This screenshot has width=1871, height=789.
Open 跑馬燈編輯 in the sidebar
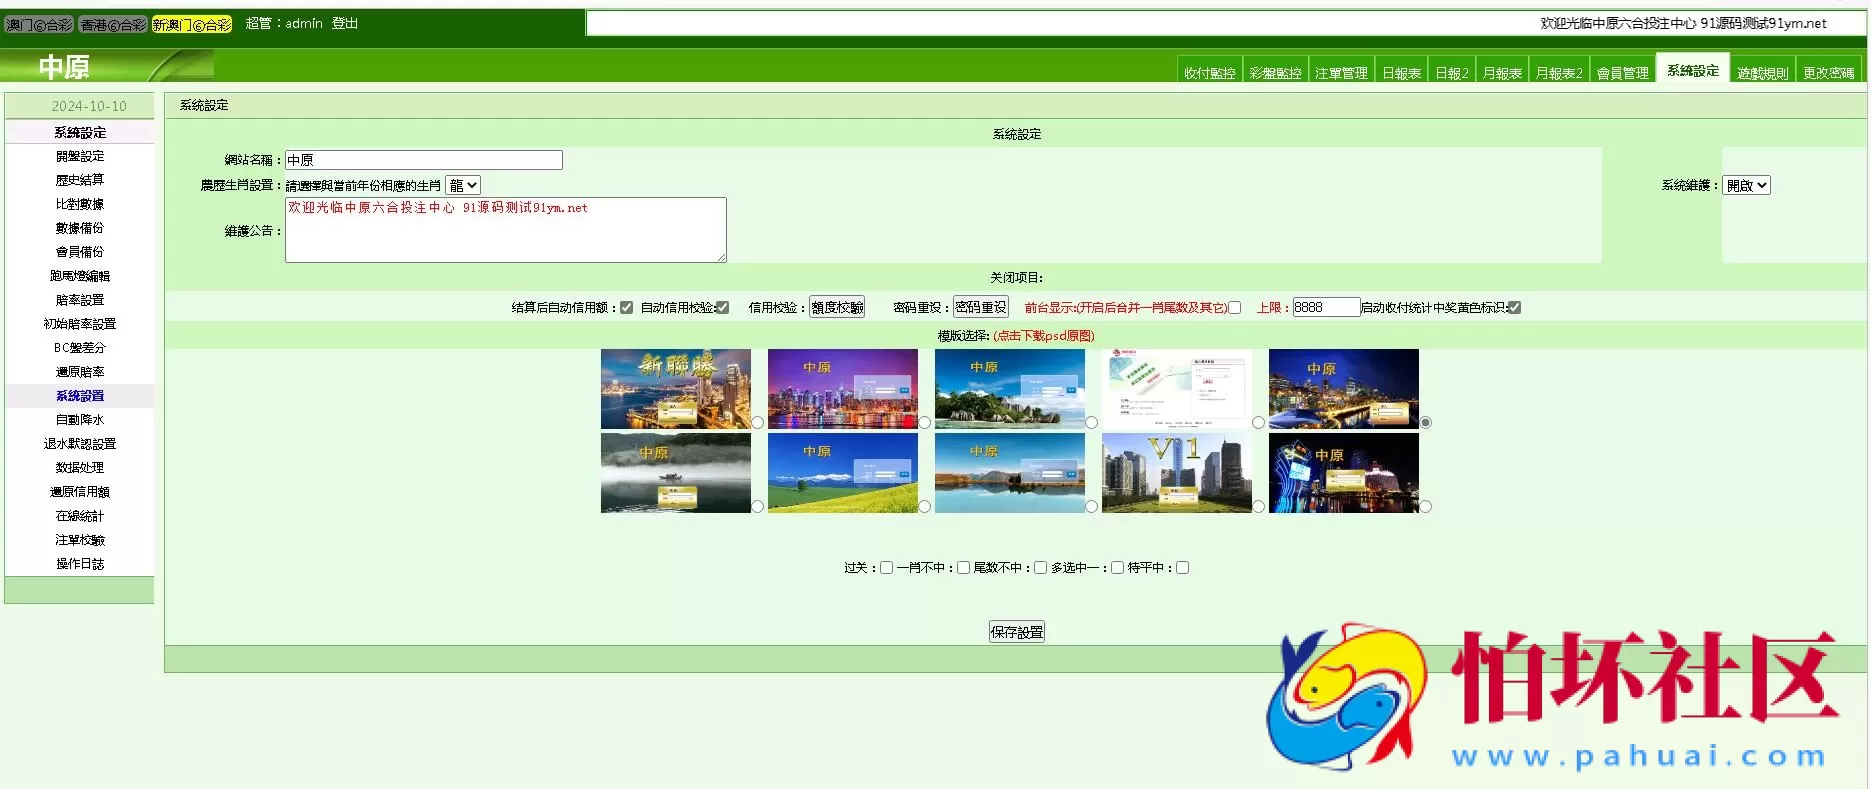(80, 276)
